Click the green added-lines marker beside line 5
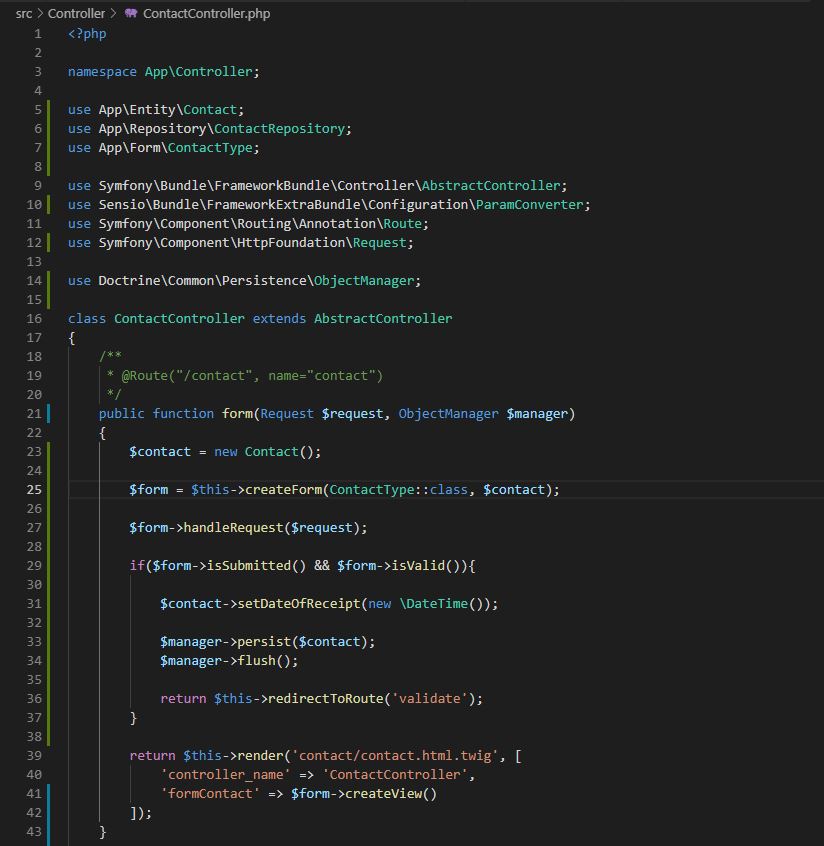This screenshot has height=846, width=824. (x=48, y=110)
